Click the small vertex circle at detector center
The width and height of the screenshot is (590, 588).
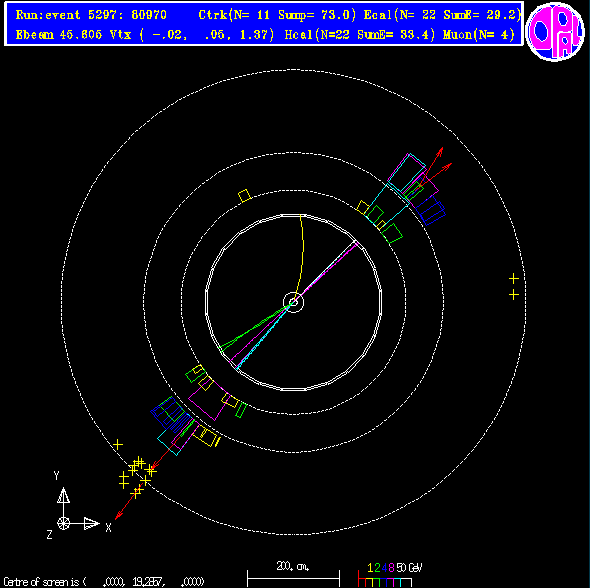pyautogui.click(x=293, y=302)
